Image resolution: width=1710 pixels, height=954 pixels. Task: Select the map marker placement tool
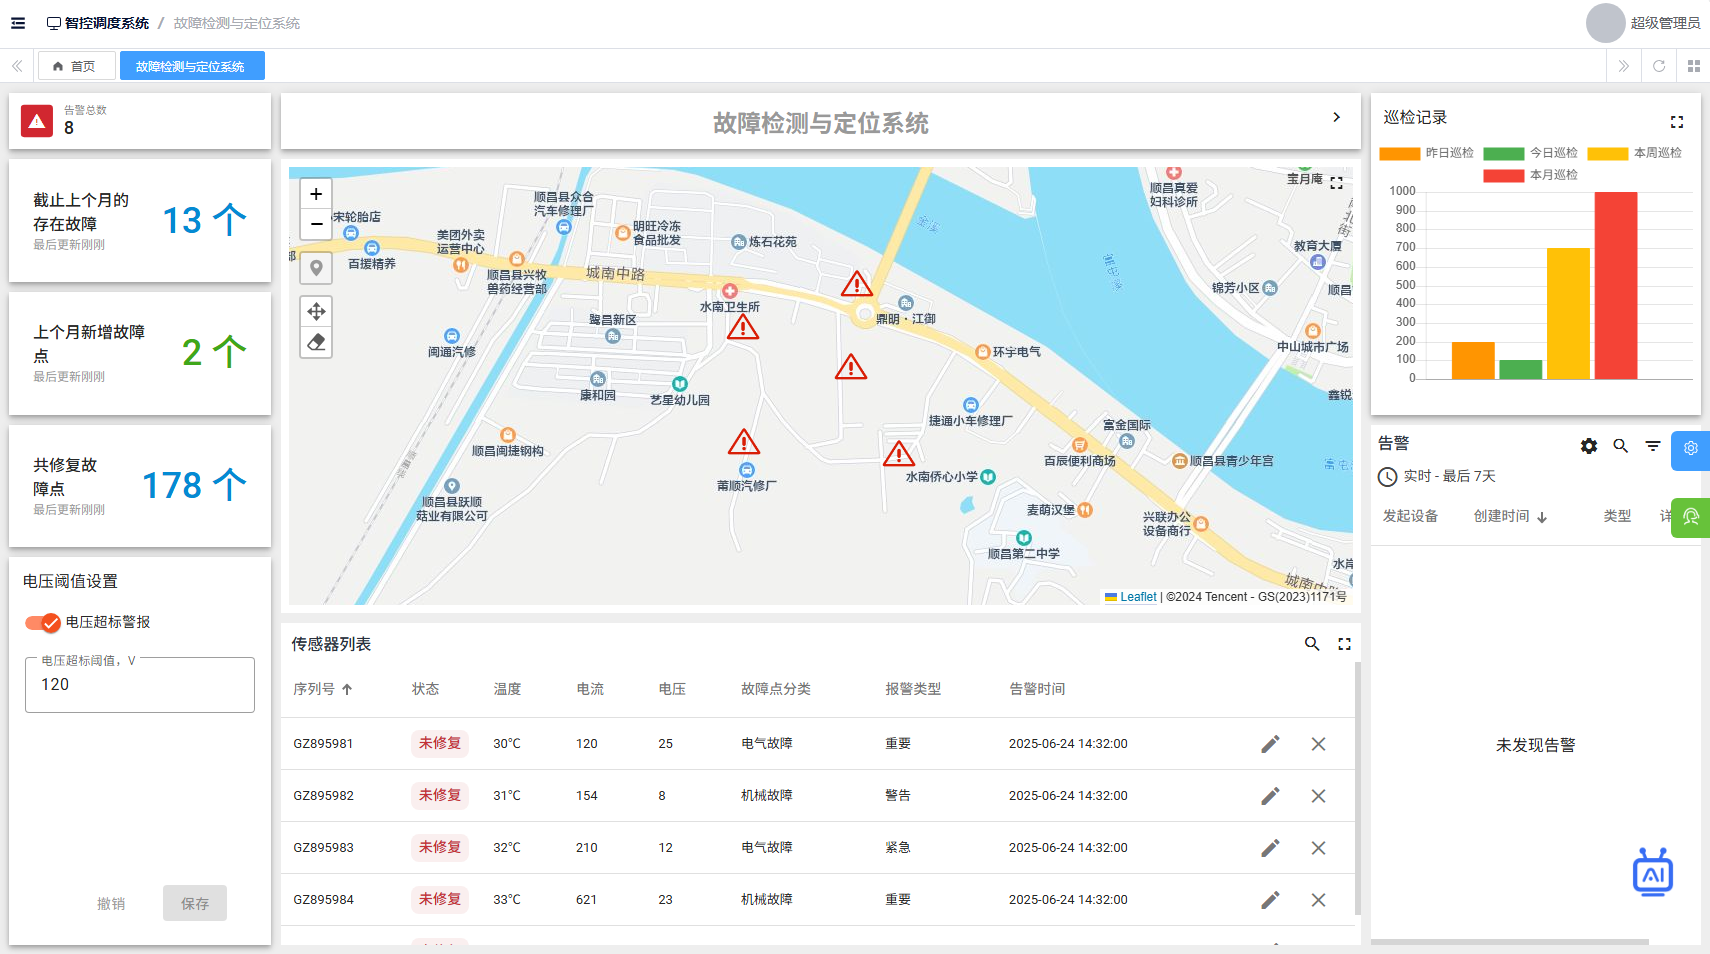[x=316, y=268]
